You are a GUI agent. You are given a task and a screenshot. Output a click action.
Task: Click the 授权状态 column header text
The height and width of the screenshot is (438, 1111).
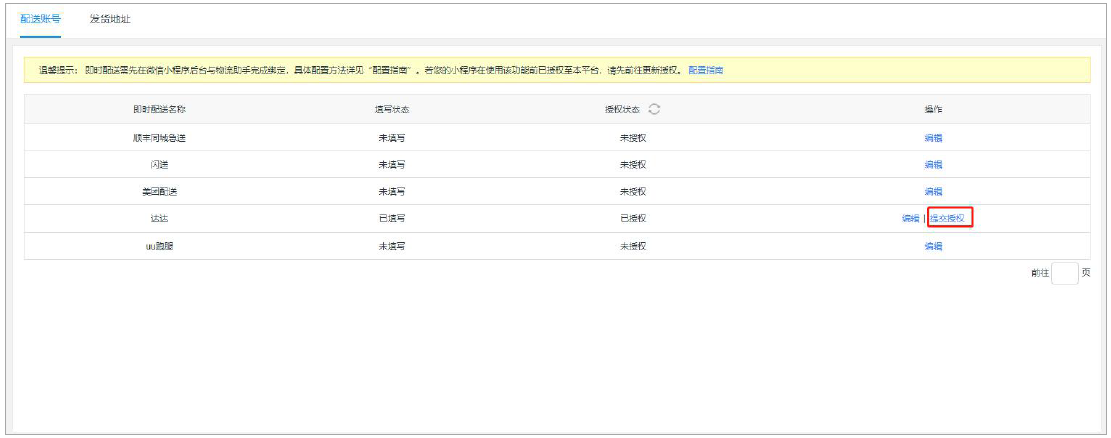pos(624,109)
